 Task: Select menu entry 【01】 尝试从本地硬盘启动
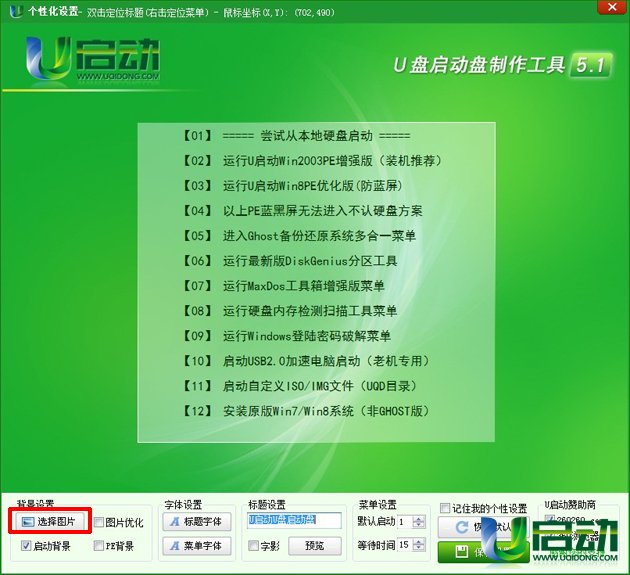[x=296, y=136]
